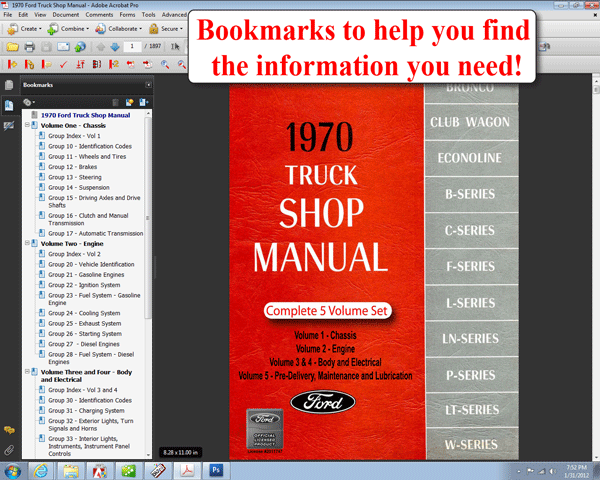Select Group Index - Vol 2 bookmark

click(74, 254)
